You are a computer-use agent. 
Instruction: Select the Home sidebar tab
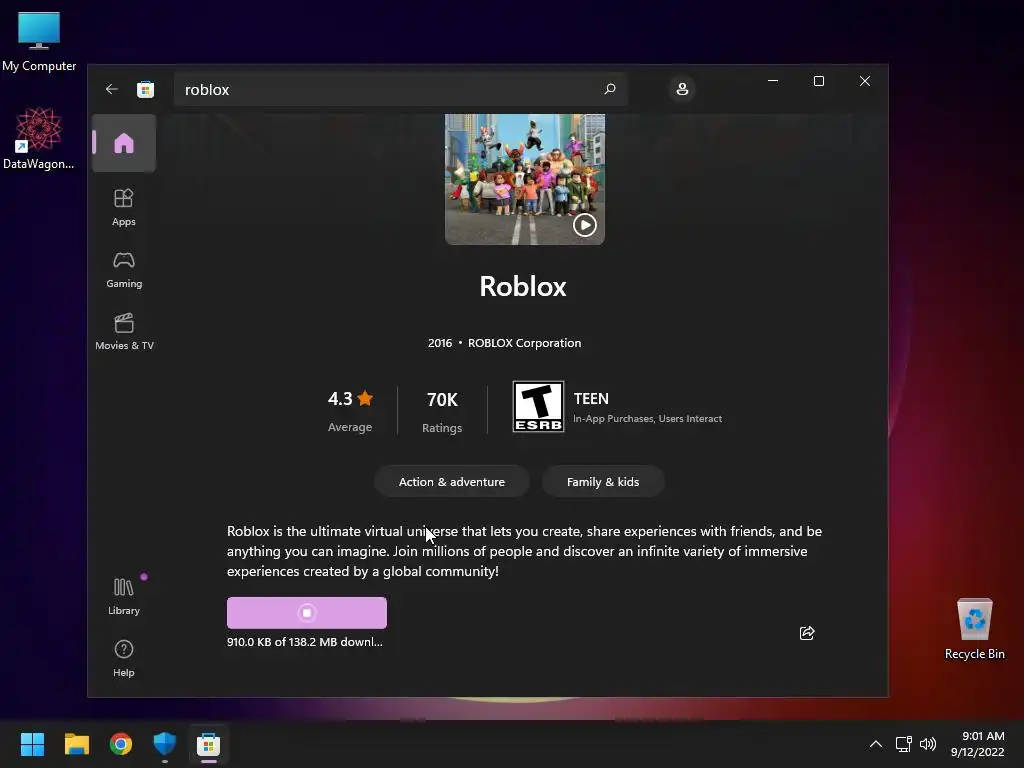123,143
